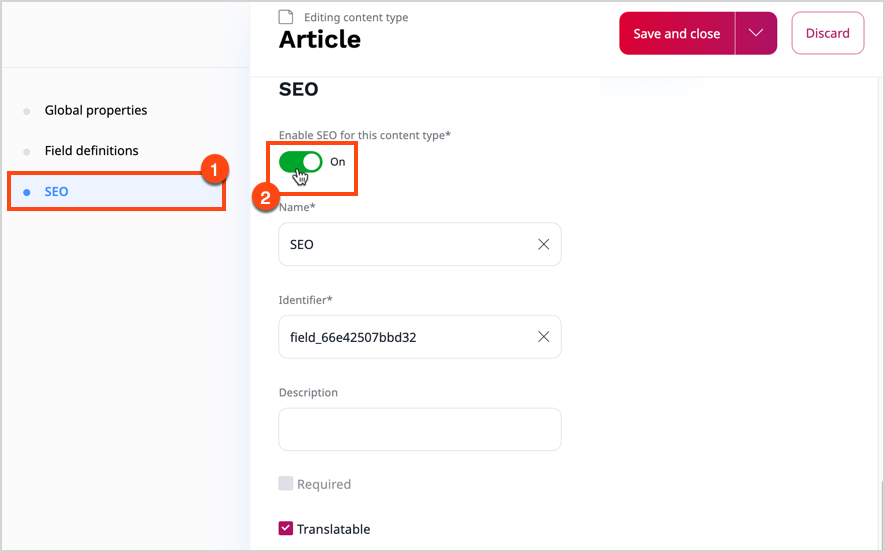Expand the Save and close dropdown arrow
This screenshot has height=552, width=885.
pos(756,34)
